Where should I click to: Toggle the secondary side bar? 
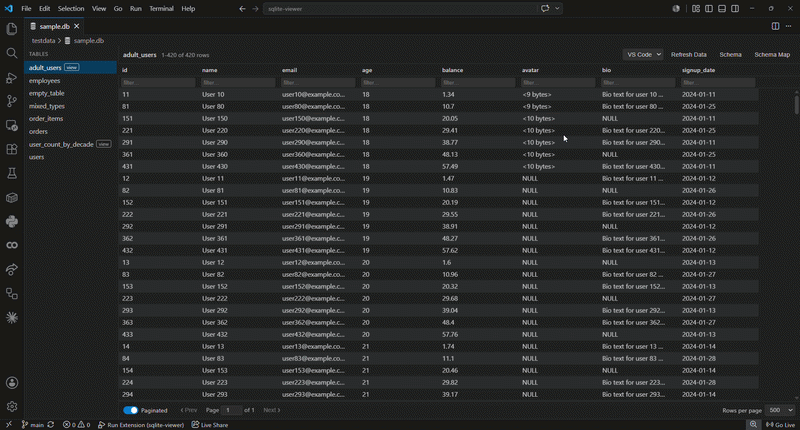[x=735, y=9]
